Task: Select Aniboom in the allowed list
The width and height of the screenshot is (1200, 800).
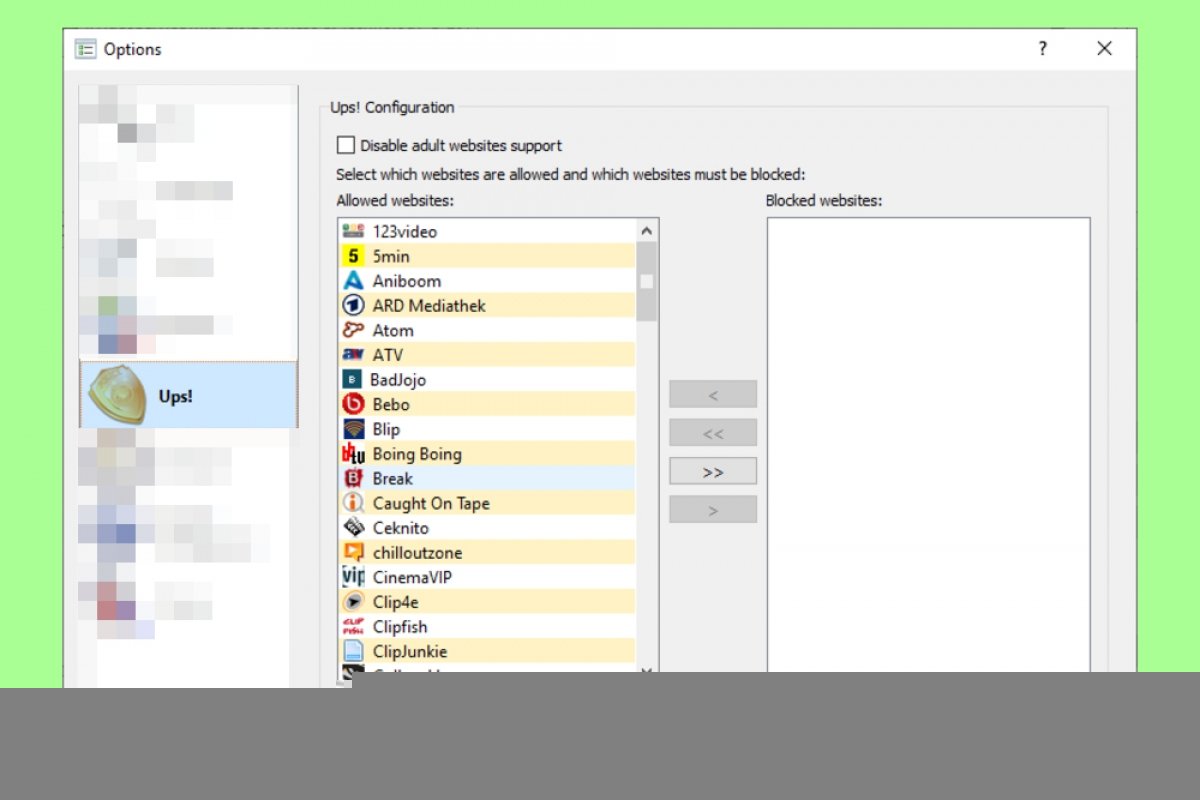Action: click(x=487, y=281)
